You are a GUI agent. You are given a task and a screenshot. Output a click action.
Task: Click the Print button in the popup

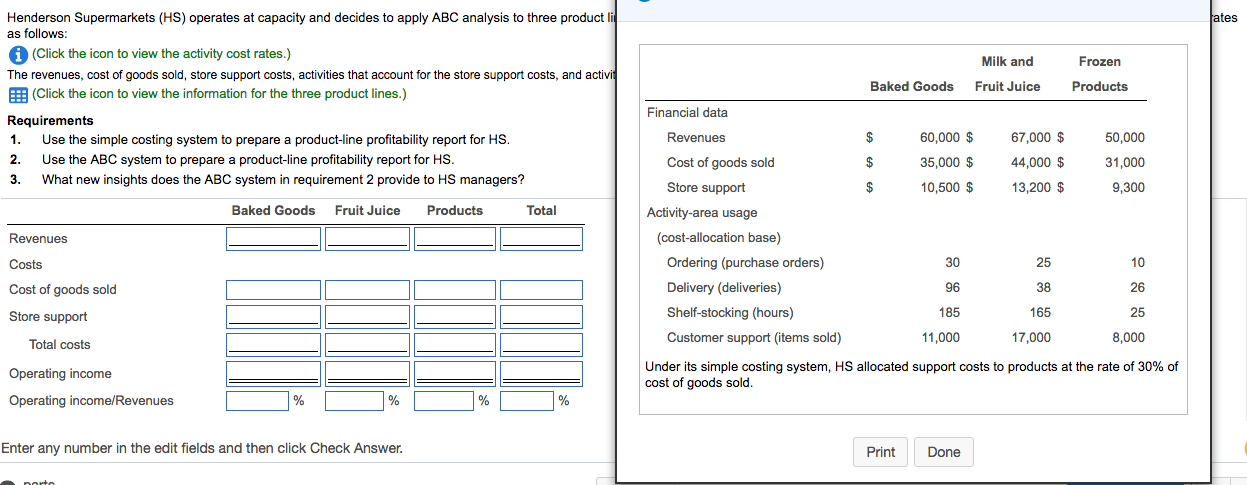881,452
